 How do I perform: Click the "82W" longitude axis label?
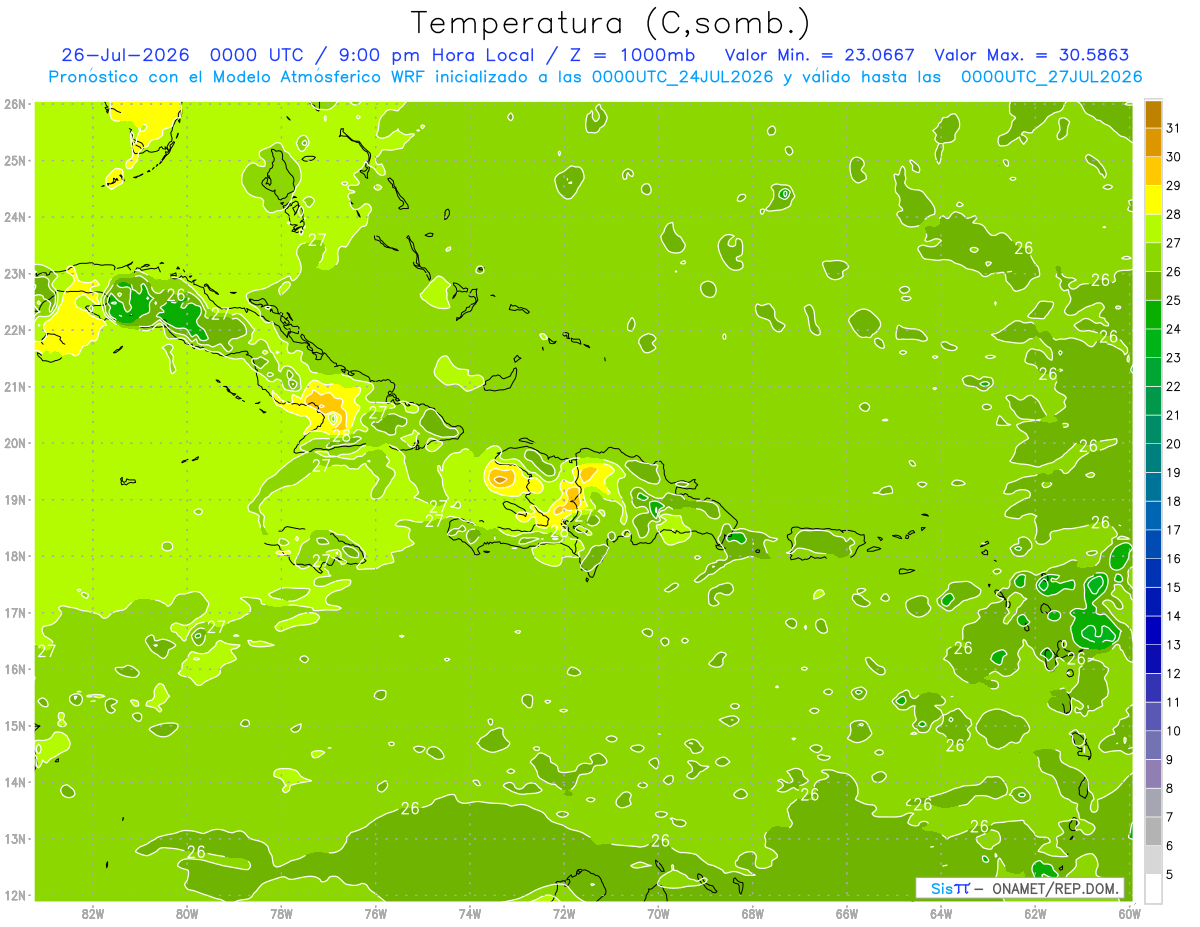coord(93,913)
